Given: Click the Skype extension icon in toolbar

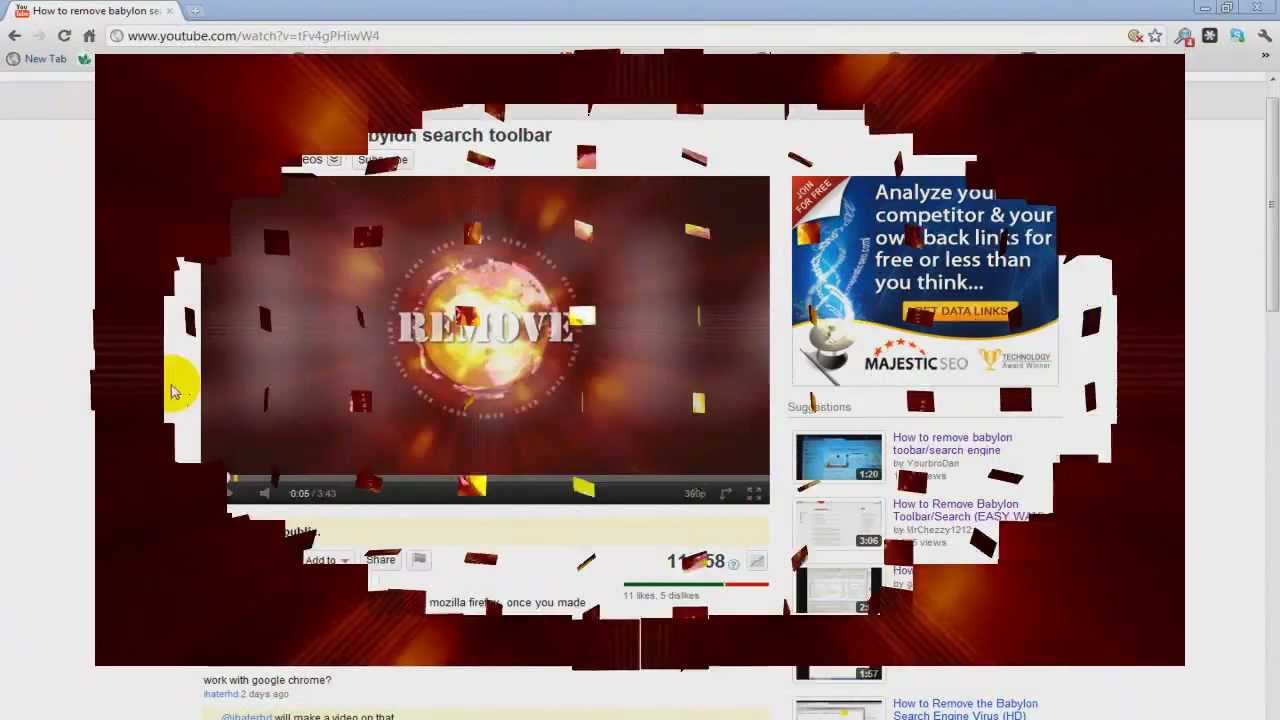Looking at the screenshot, I should pyautogui.click(x=1237, y=36).
